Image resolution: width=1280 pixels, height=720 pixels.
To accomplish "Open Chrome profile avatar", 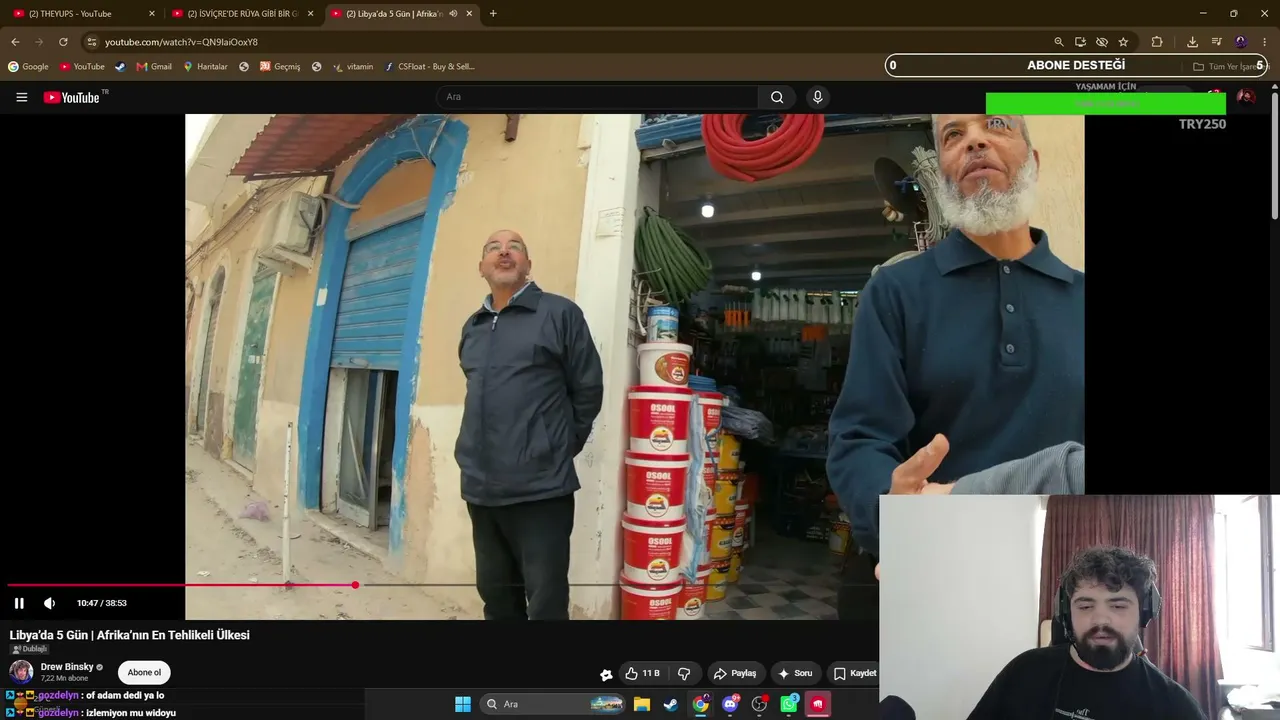I will [x=1241, y=42].
